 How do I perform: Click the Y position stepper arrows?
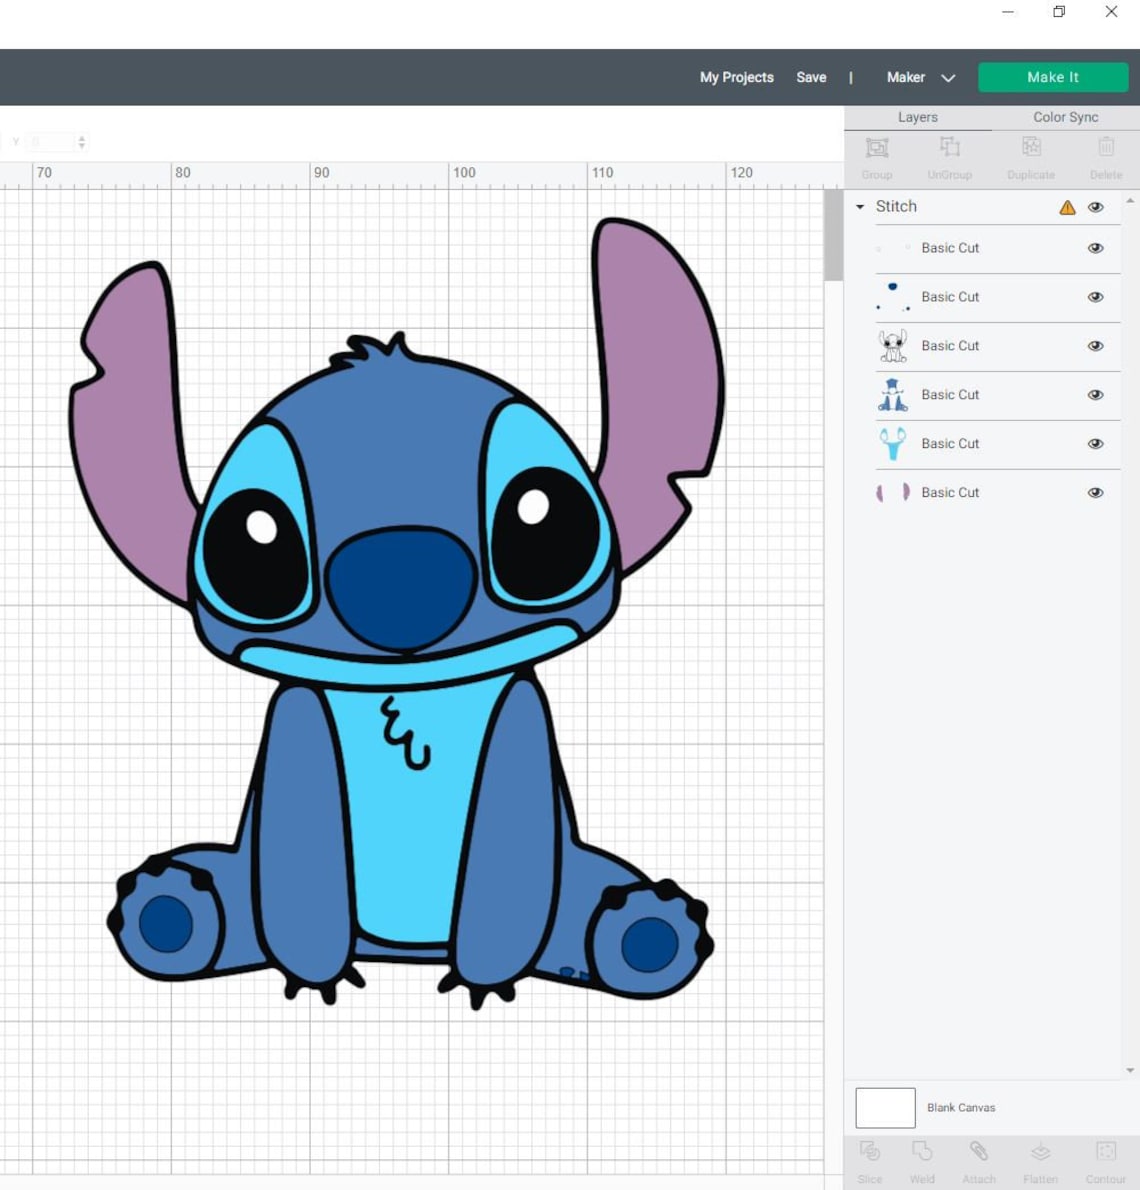click(82, 142)
